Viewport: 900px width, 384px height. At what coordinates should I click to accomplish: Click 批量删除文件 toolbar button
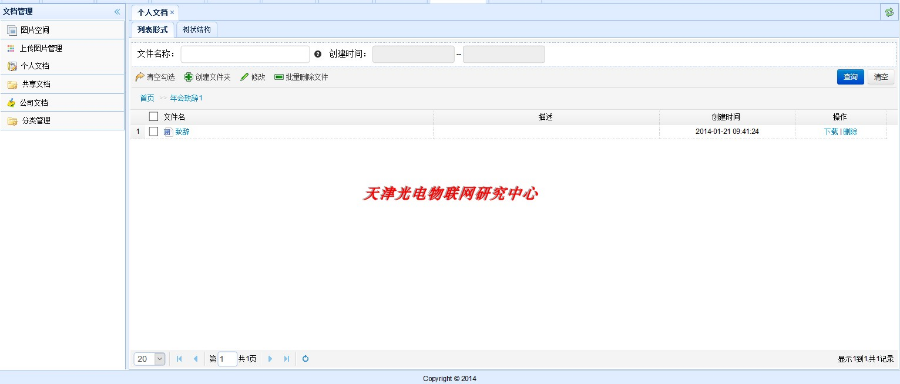[x=301, y=77]
